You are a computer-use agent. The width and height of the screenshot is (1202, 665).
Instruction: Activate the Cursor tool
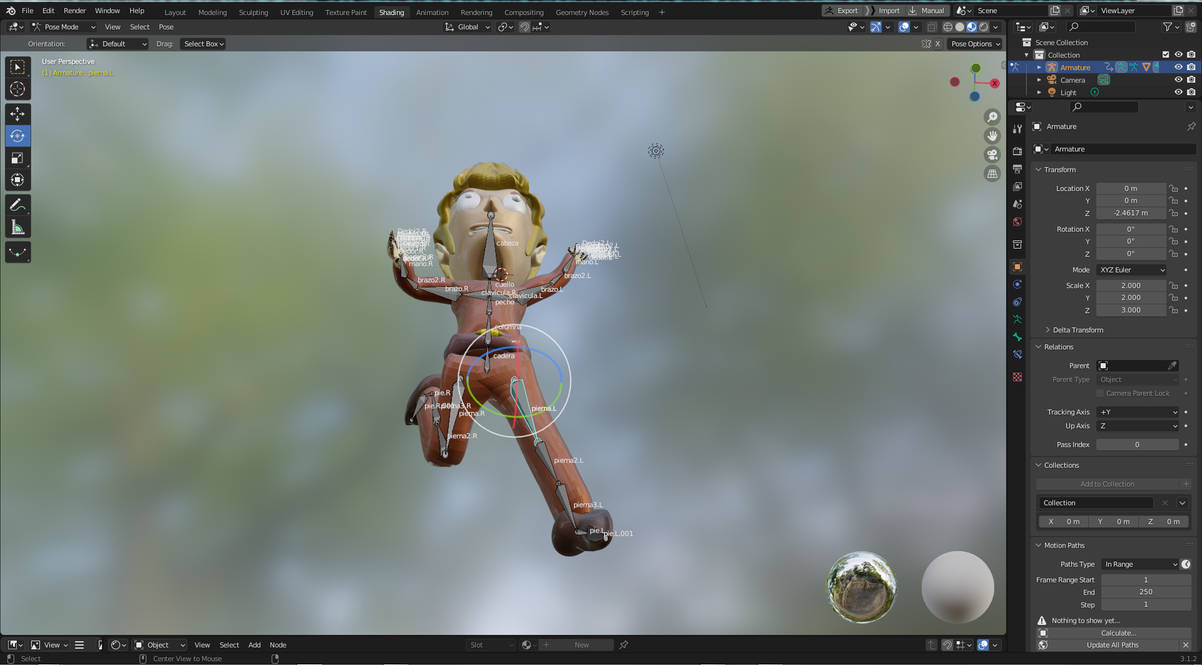pyautogui.click(x=17, y=89)
